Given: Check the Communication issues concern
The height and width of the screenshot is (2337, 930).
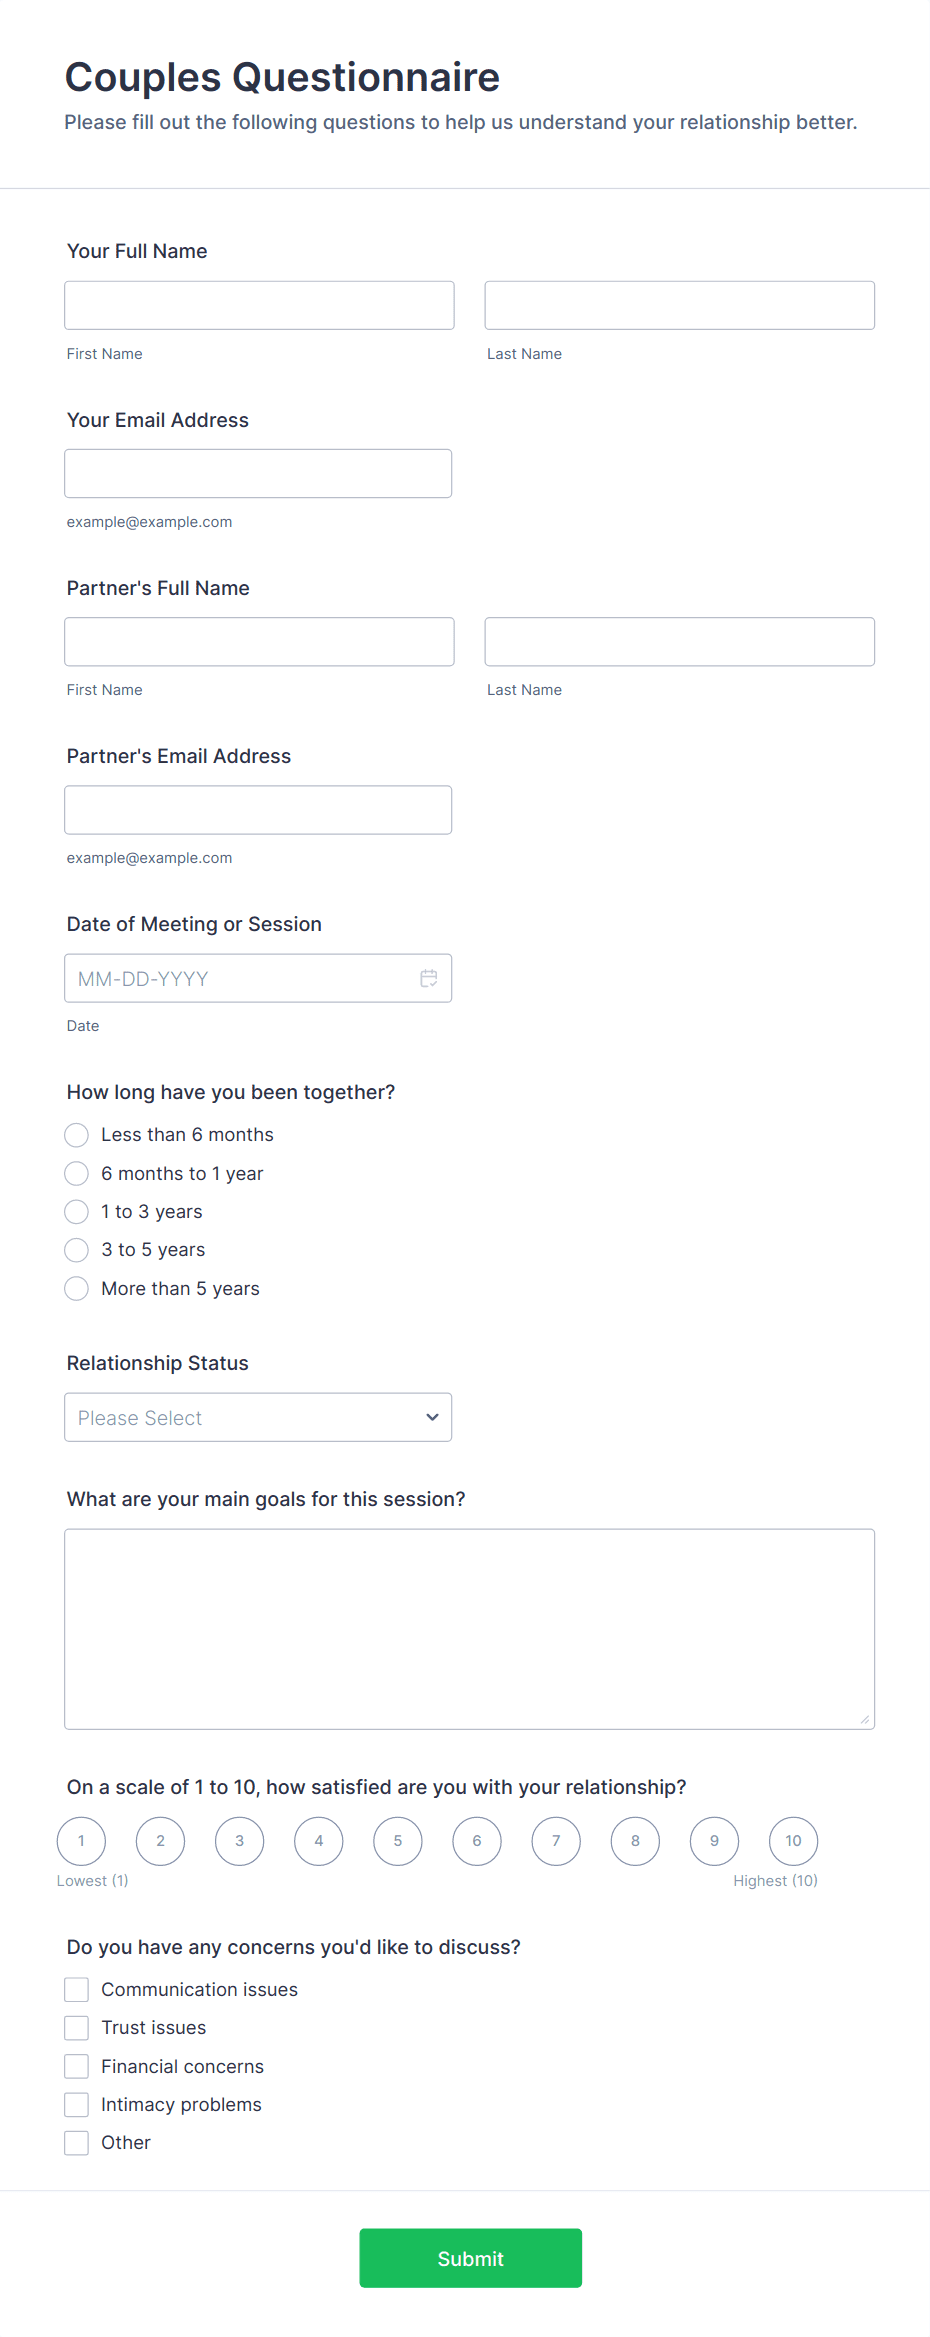Looking at the screenshot, I should pos(76,1989).
